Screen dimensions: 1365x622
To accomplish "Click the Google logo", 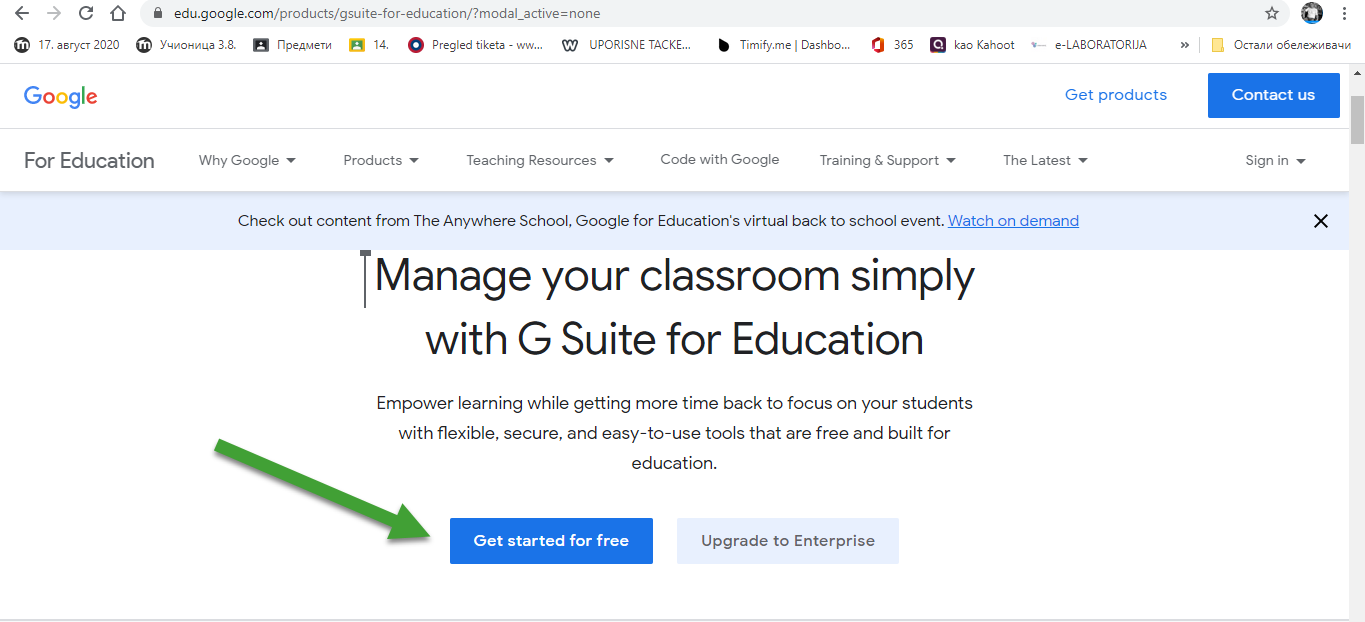I will (x=61, y=96).
